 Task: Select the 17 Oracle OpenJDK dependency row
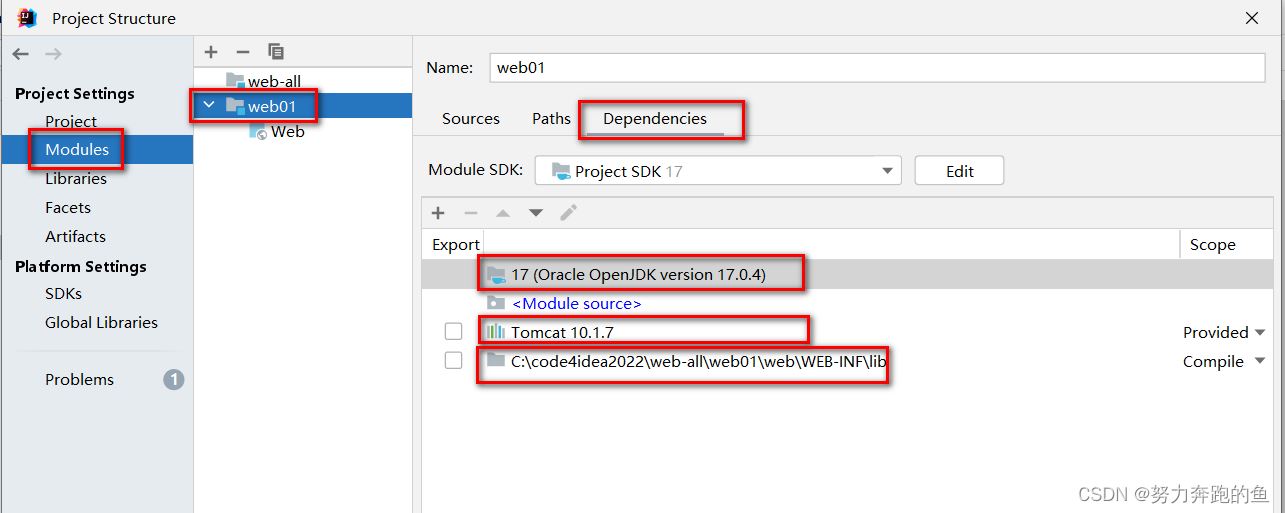(x=845, y=274)
